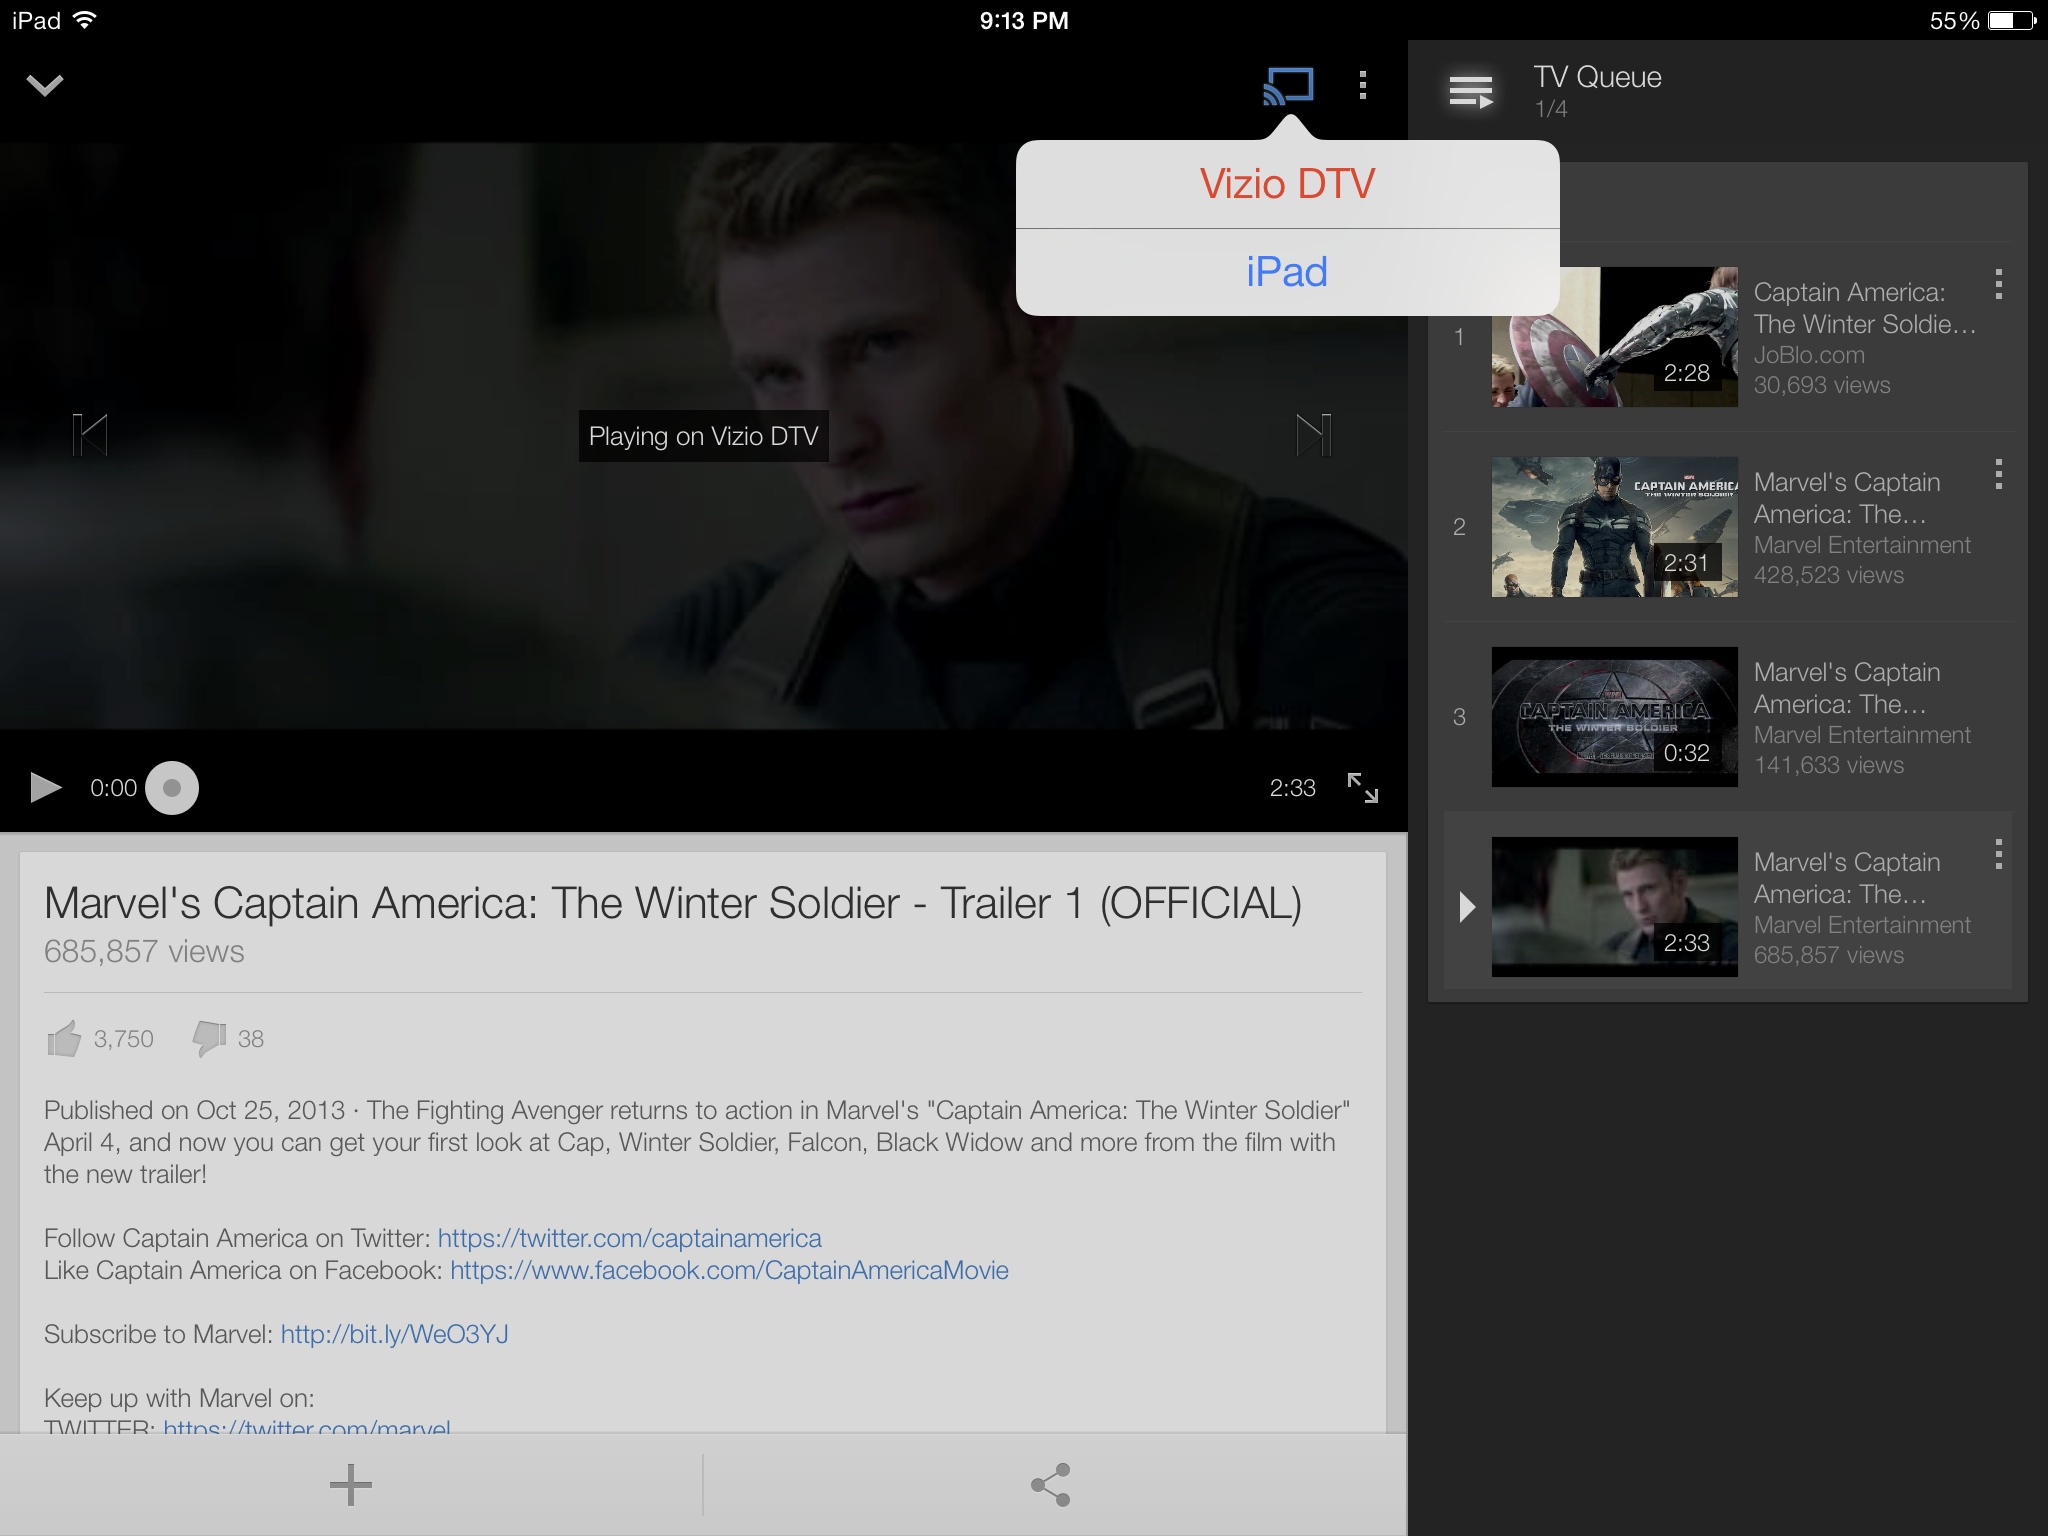Share the video using the share icon

click(x=1051, y=1485)
